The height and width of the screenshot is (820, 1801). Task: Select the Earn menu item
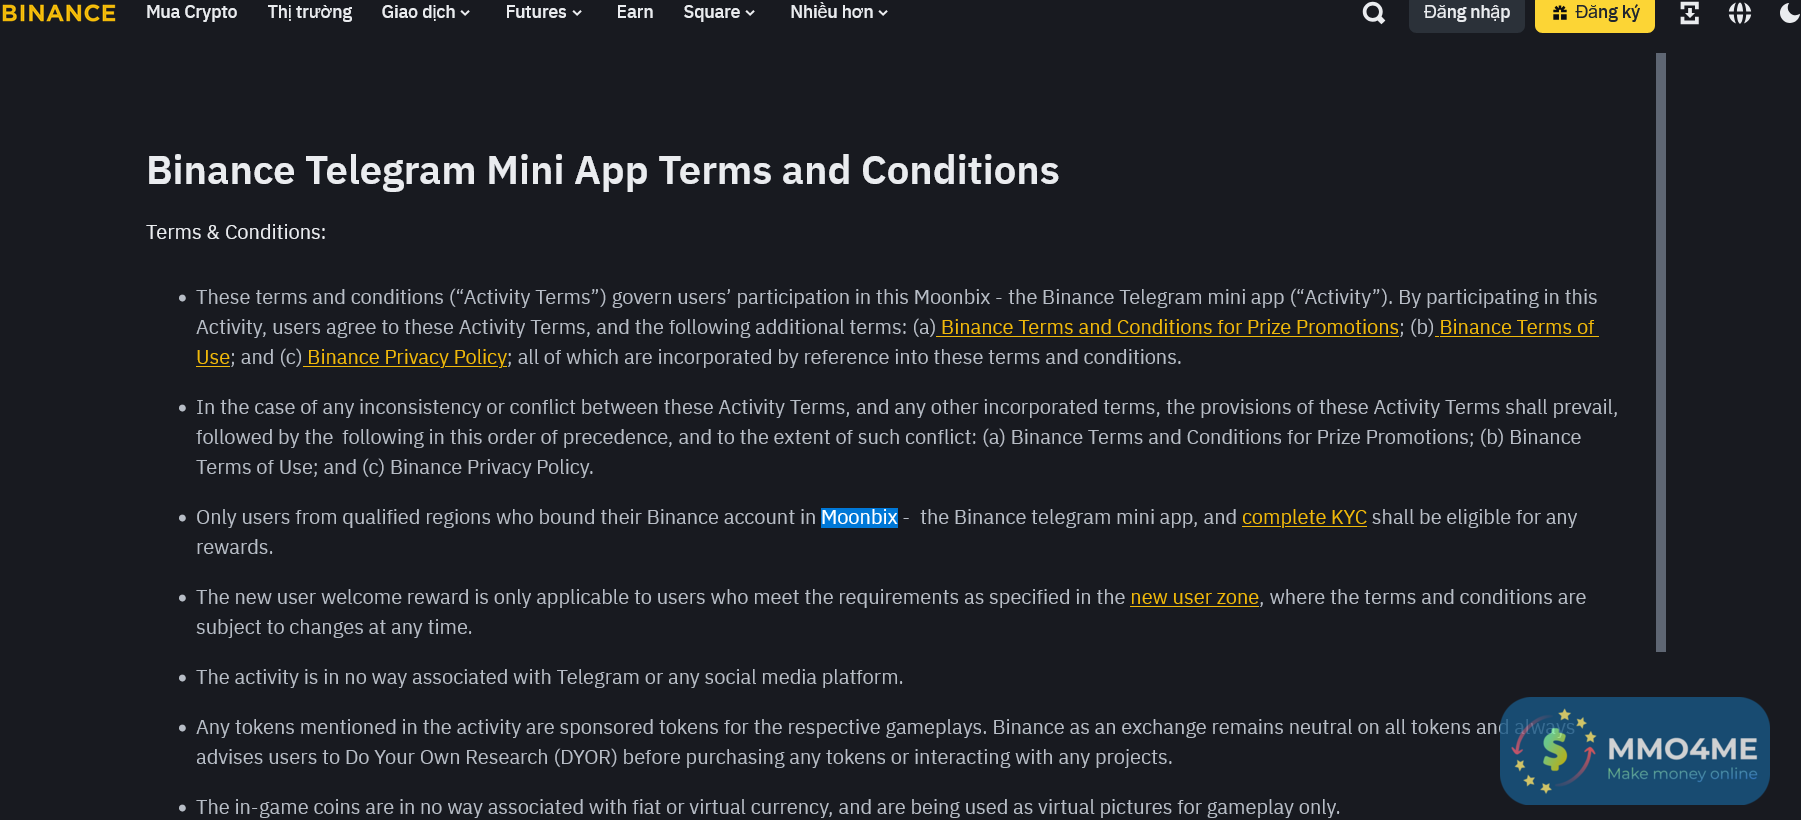pyautogui.click(x=634, y=13)
